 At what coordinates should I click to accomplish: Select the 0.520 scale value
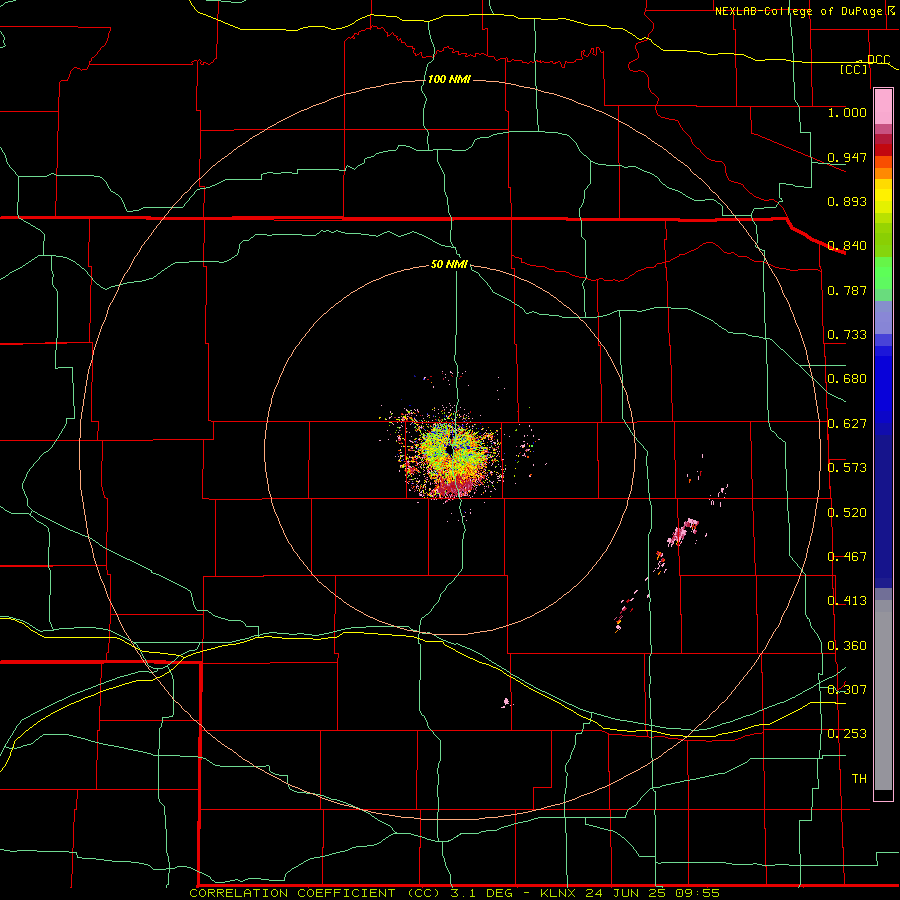(x=847, y=513)
